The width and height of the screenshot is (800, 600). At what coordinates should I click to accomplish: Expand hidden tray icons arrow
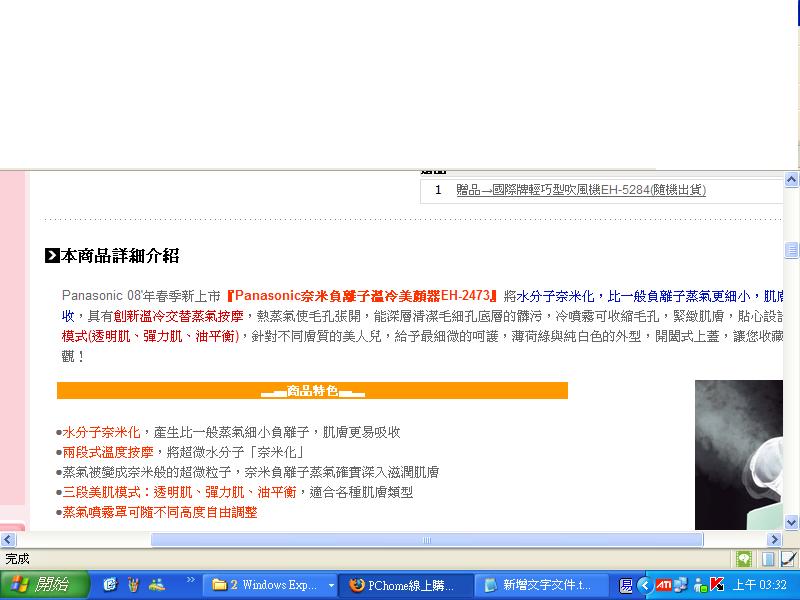point(645,585)
